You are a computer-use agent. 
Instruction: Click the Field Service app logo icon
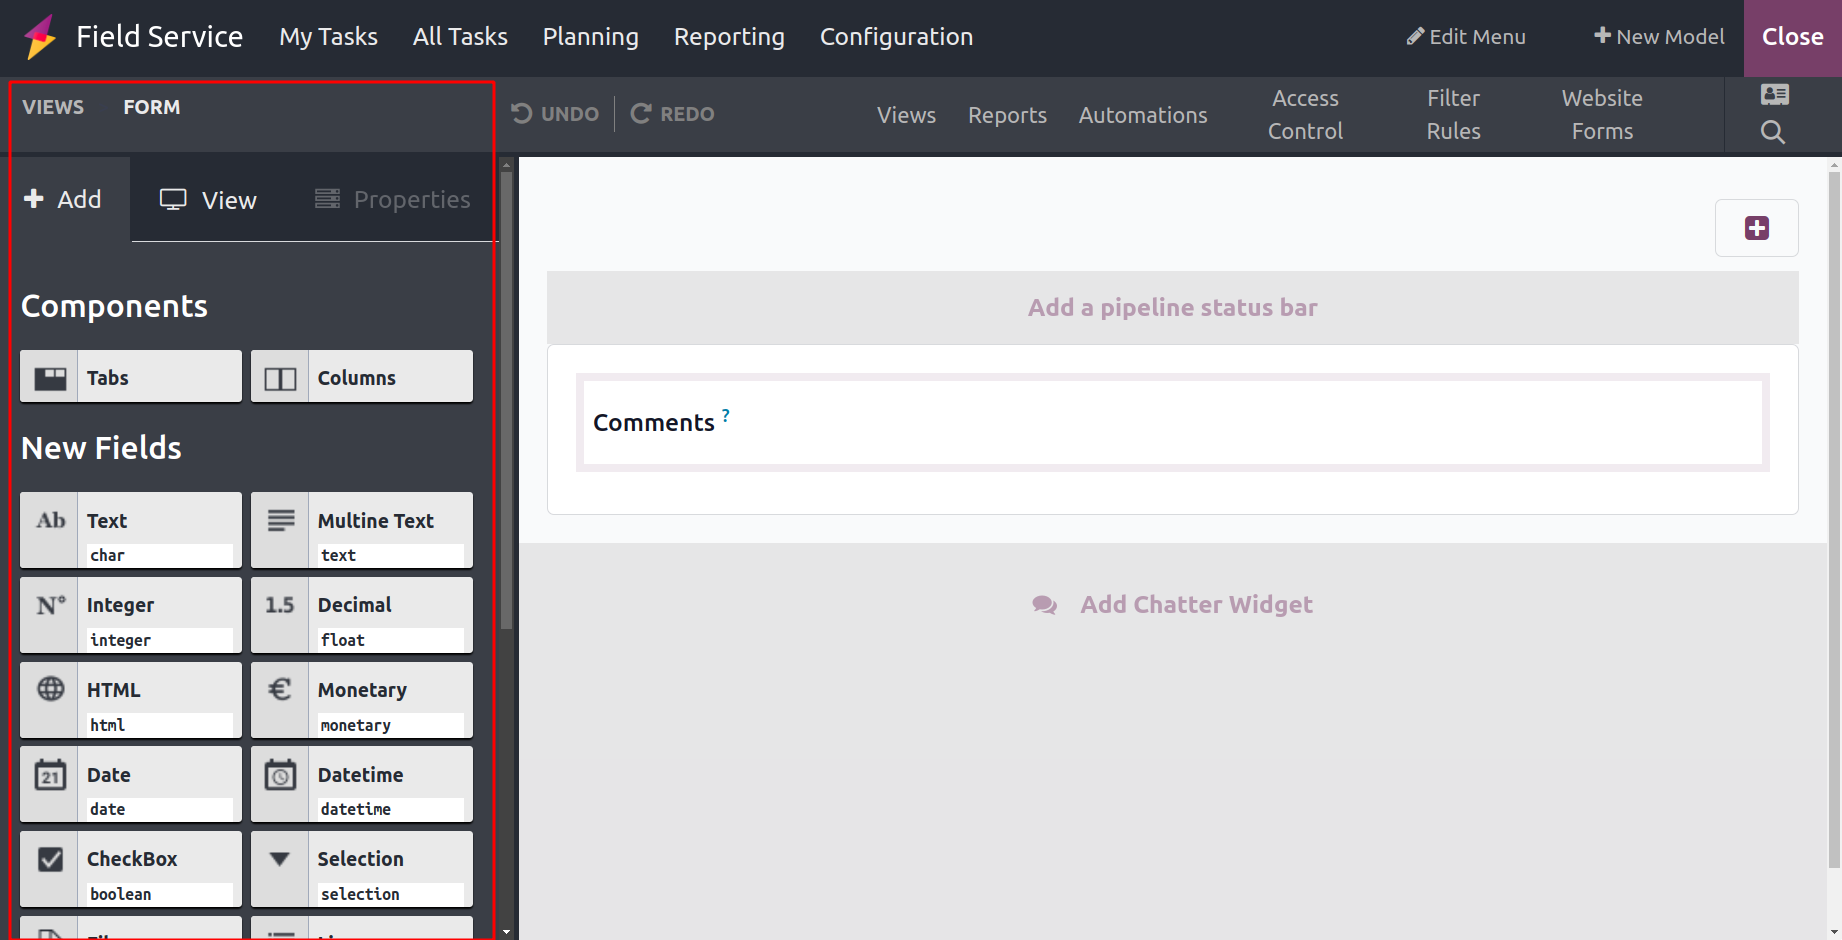click(x=40, y=37)
